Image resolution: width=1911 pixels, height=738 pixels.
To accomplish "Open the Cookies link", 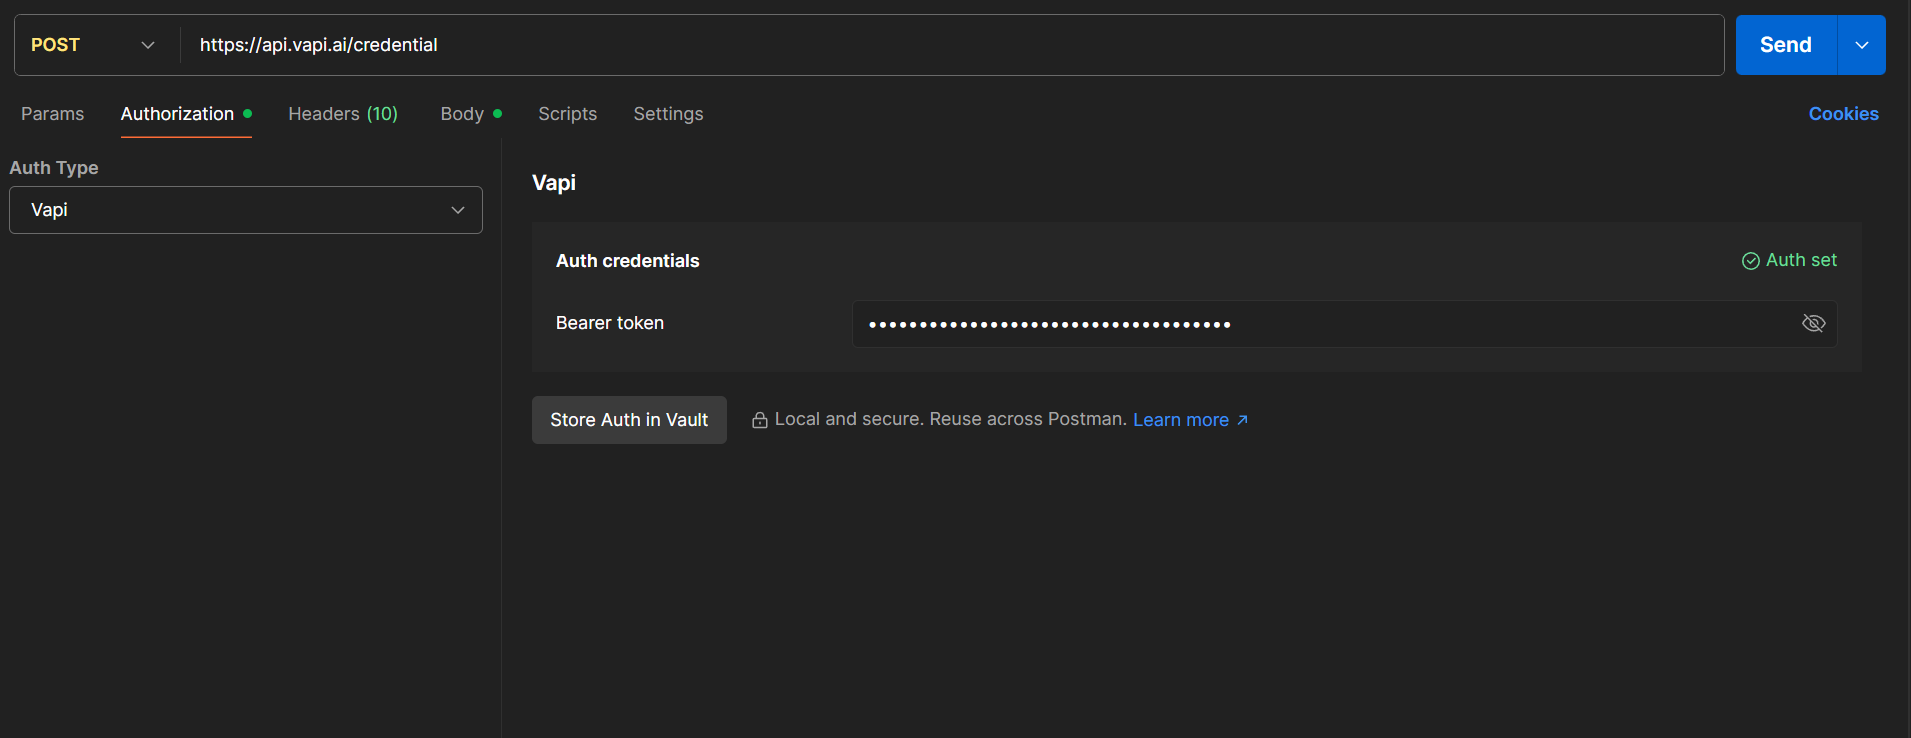I will 1843,114.
